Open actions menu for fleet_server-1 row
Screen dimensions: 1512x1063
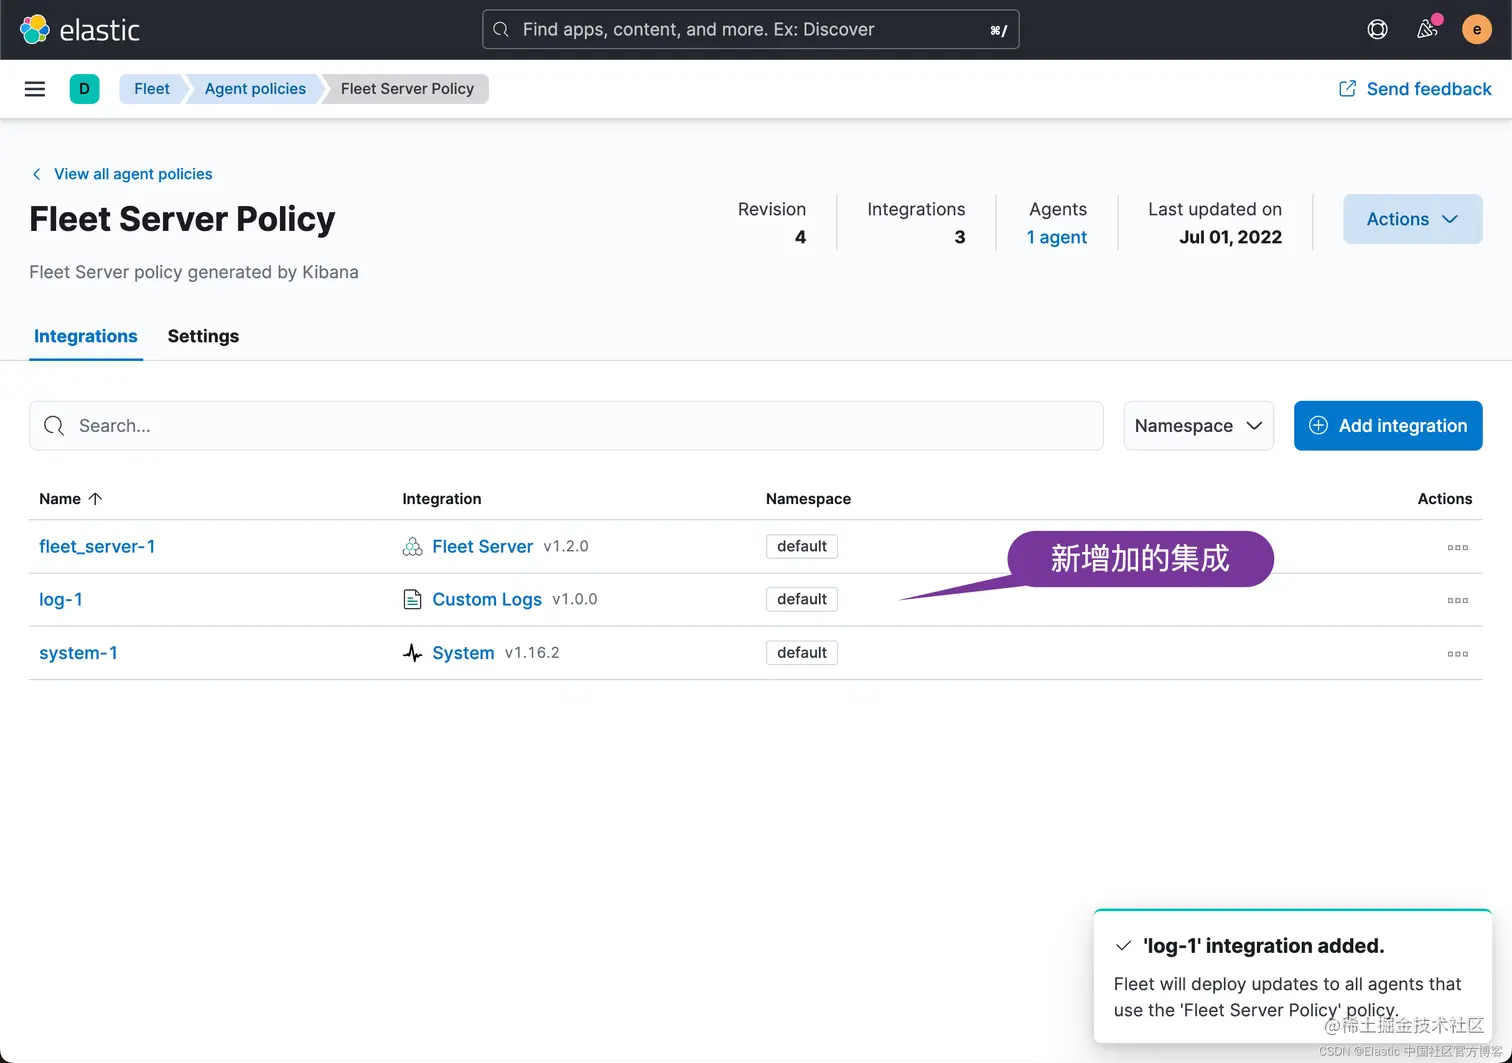[x=1457, y=547]
